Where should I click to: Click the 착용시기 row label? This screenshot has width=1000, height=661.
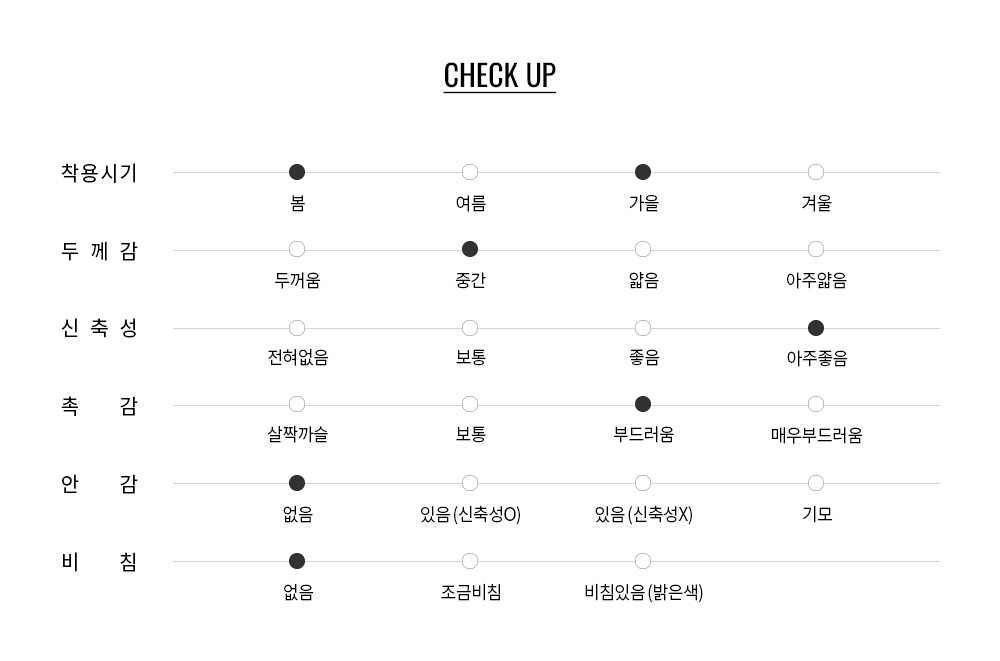[99, 173]
